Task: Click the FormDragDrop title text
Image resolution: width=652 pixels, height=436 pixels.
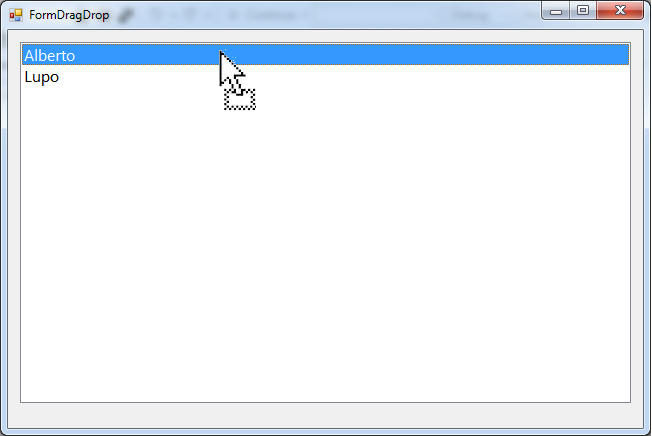Action: click(x=69, y=15)
